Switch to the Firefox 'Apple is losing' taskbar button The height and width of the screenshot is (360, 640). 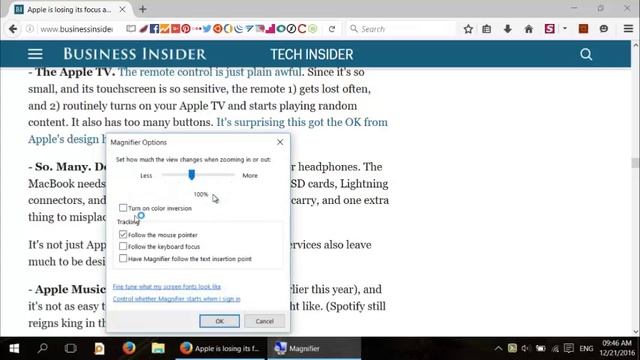click(x=221, y=348)
